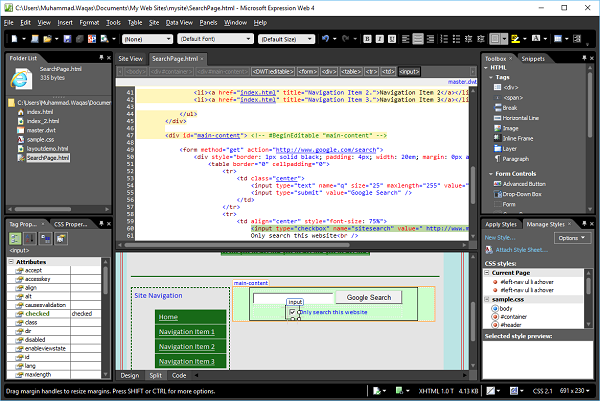
Task: Click the first Tag Properties toolbar icon
Action: coord(15,239)
